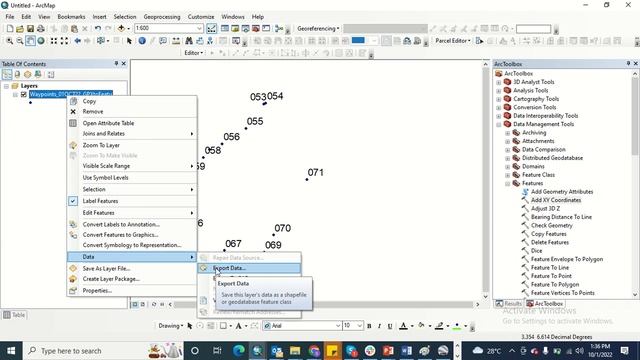This screenshot has width=640, height=360.
Task: Click Fixed Zoom In arrows
Action: [x=53, y=41]
